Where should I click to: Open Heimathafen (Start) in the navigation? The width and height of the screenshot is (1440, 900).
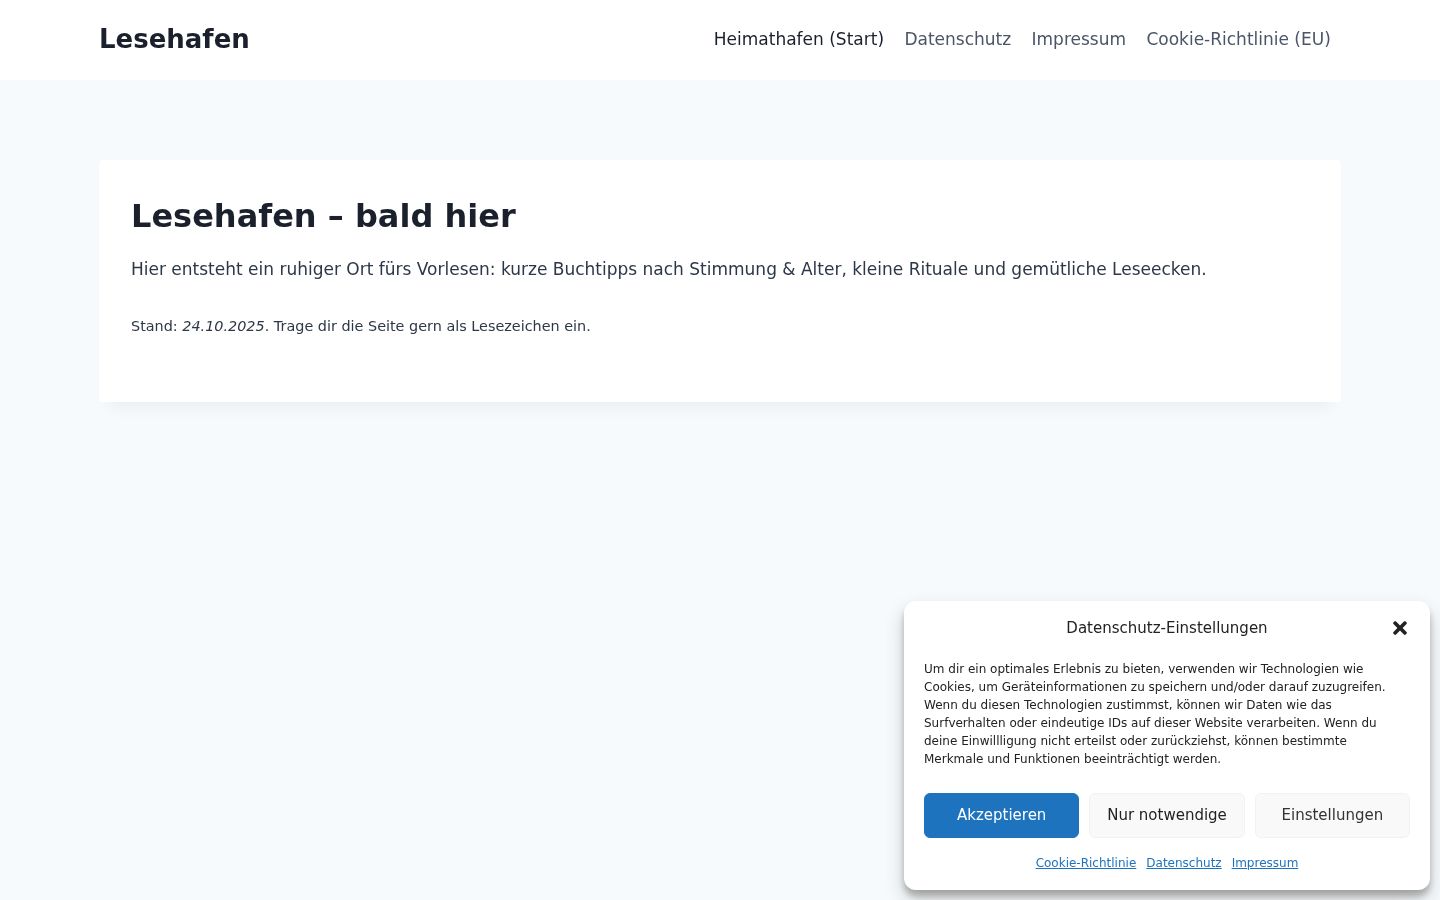tap(799, 39)
